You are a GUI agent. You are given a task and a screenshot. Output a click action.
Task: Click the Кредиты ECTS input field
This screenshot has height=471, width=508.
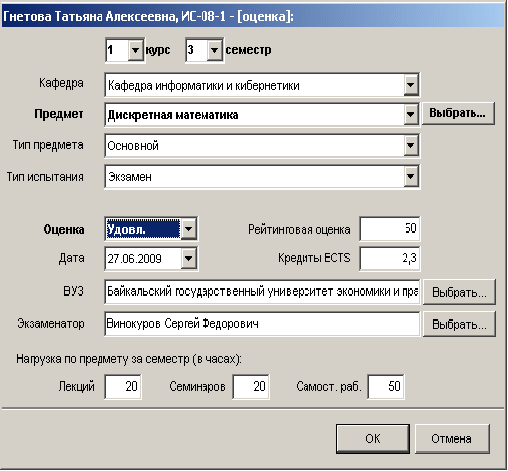[x=390, y=258]
